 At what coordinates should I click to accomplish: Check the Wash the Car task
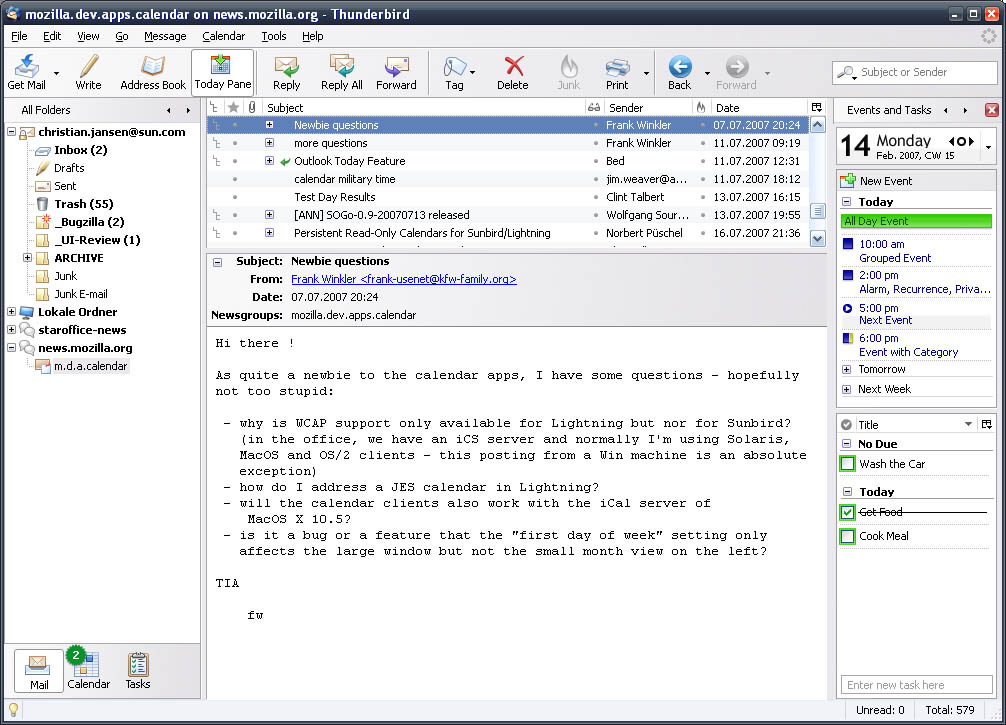[x=848, y=464]
